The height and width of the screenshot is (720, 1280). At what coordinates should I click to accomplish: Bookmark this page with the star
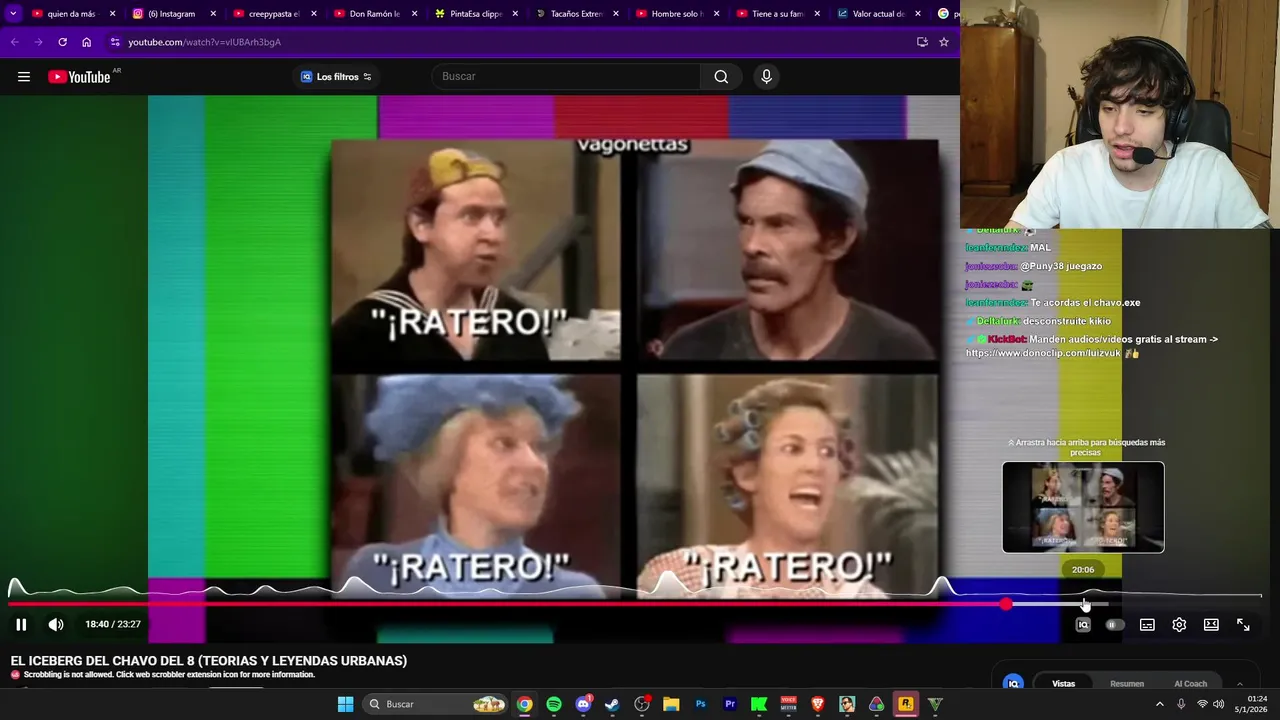pyautogui.click(x=943, y=42)
